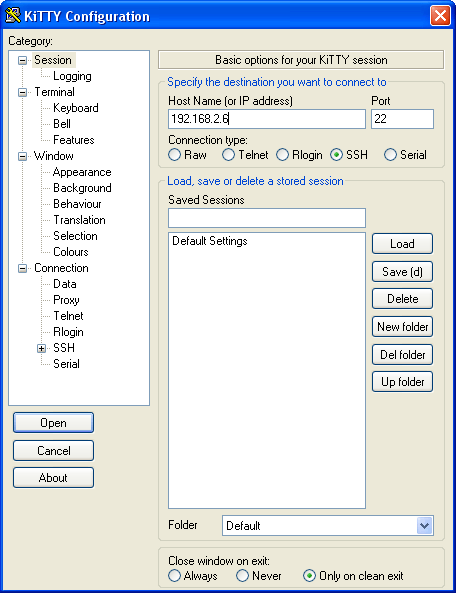The width and height of the screenshot is (456, 593).
Task: Select Default Settings in session list
Action: pos(210,241)
